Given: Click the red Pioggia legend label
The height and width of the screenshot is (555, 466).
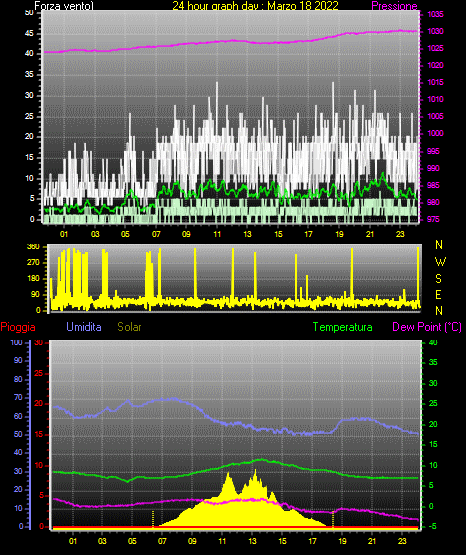Looking at the screenshot, I should pyautogui.click(x=18, y=327).
